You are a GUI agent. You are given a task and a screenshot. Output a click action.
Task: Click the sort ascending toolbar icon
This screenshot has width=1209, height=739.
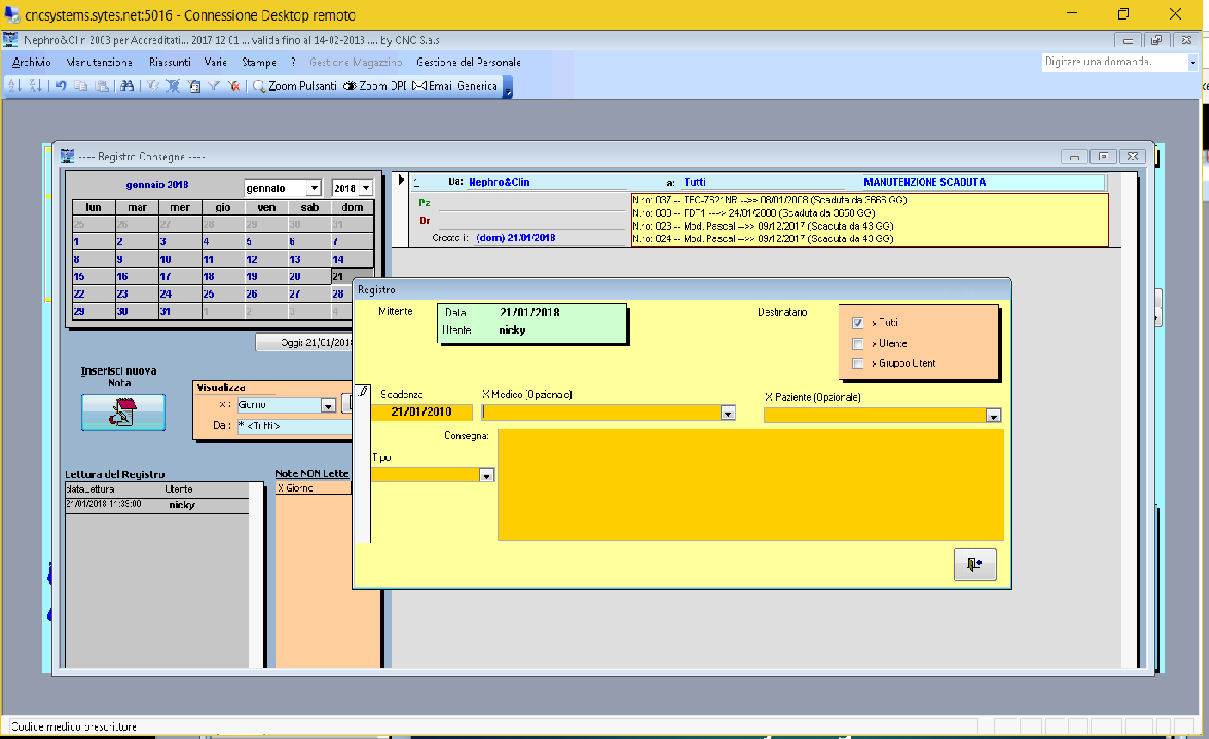click(x=14, y=86)
